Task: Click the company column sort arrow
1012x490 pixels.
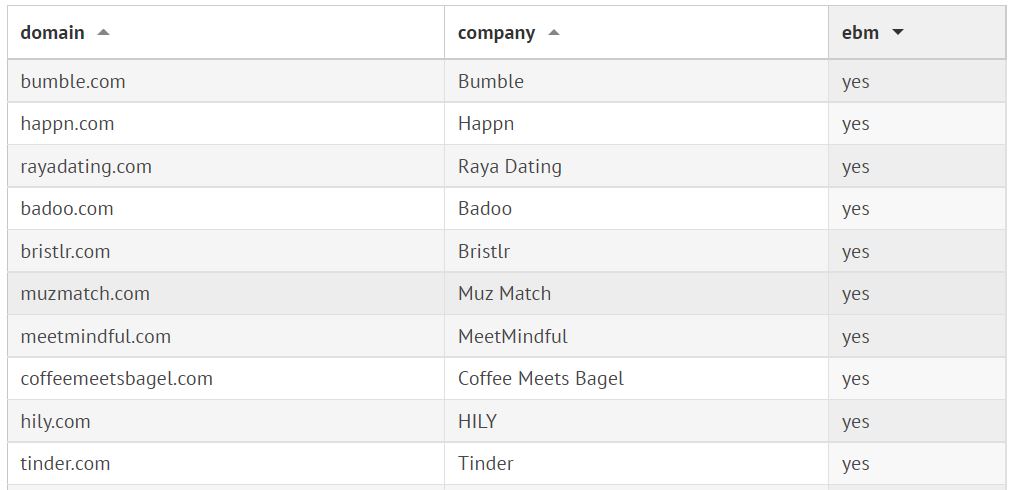Action: (554, 32)
